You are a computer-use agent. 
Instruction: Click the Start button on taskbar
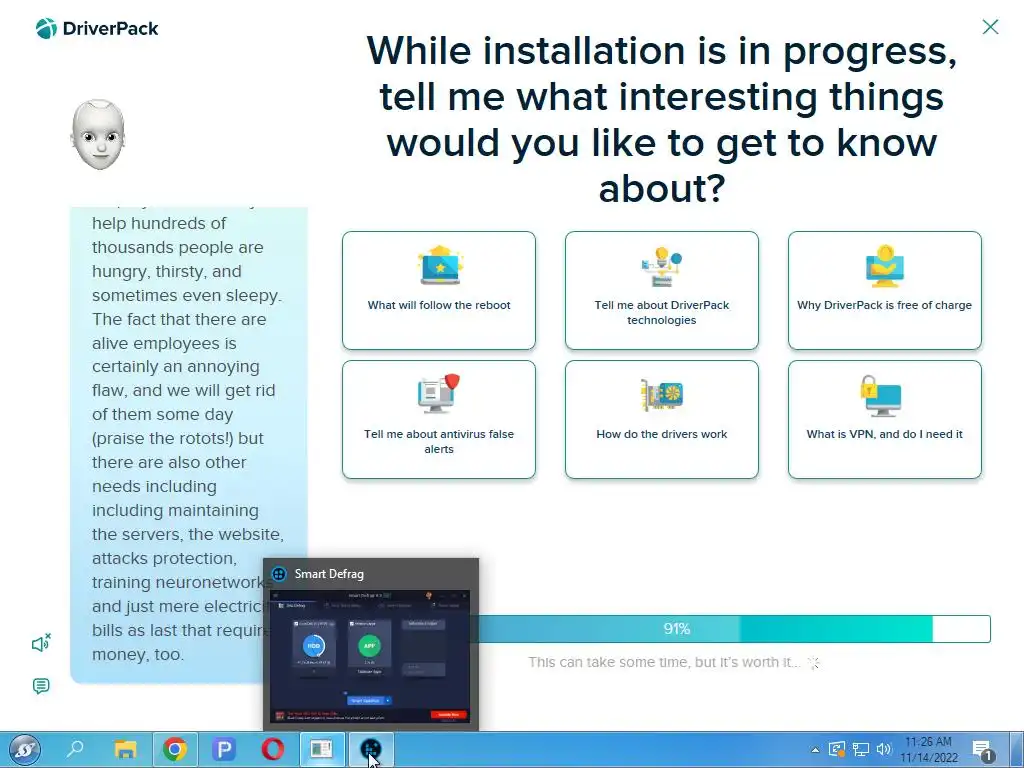coord(25,750)
